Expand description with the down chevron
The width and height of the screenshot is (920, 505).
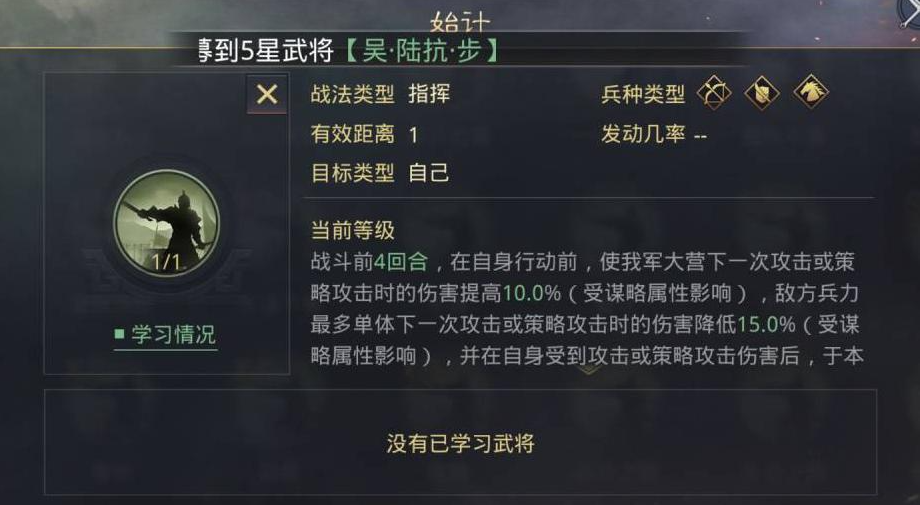(589, 370)
